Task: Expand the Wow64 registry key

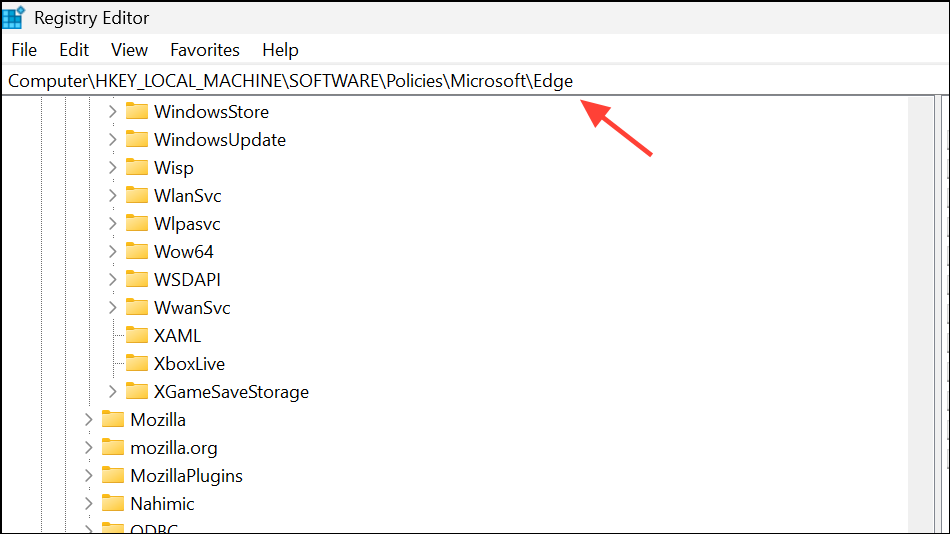Action: [x=112, y=251]
